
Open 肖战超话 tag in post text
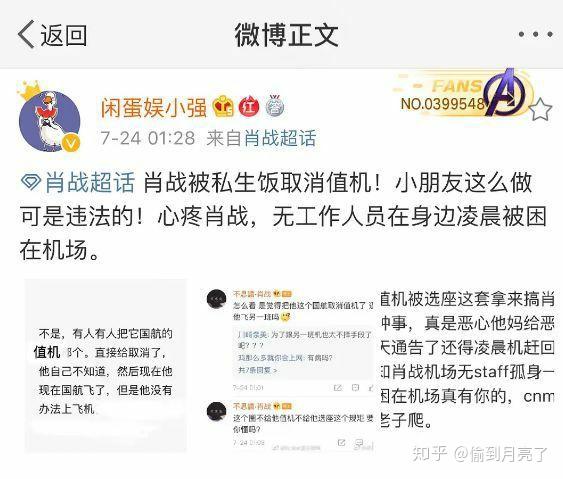coord(90,182)
